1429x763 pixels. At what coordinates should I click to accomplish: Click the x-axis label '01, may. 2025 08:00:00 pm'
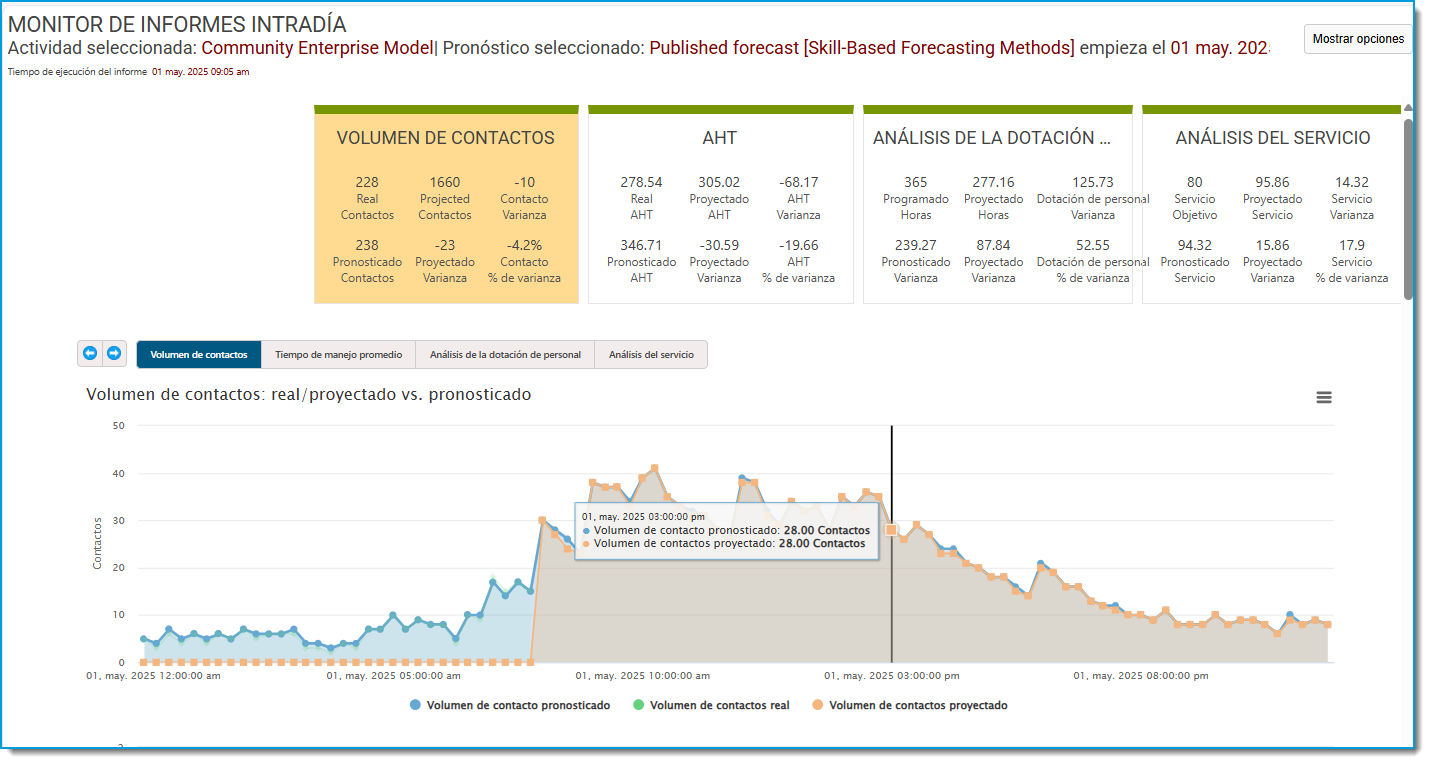point(1141,675)
